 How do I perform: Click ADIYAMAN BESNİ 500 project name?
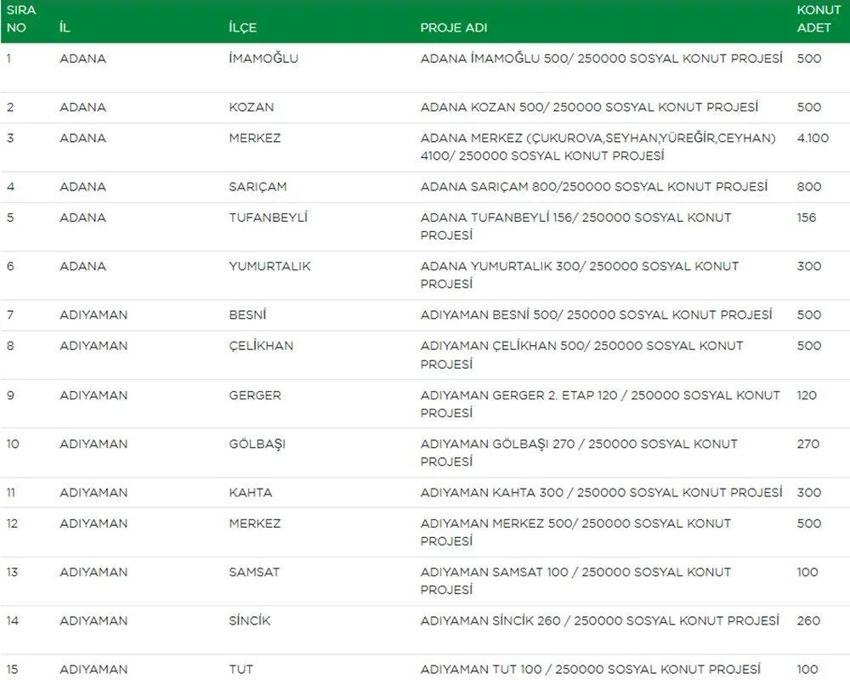[x=596, y=314]
